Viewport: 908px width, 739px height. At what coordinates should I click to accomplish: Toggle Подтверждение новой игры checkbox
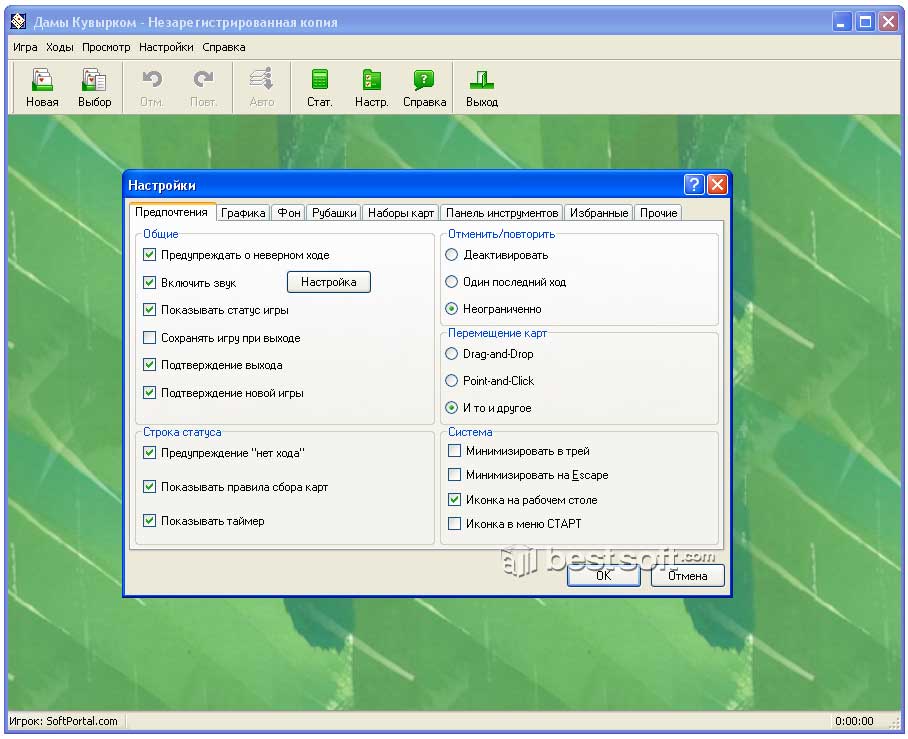[x=149, y=392]
